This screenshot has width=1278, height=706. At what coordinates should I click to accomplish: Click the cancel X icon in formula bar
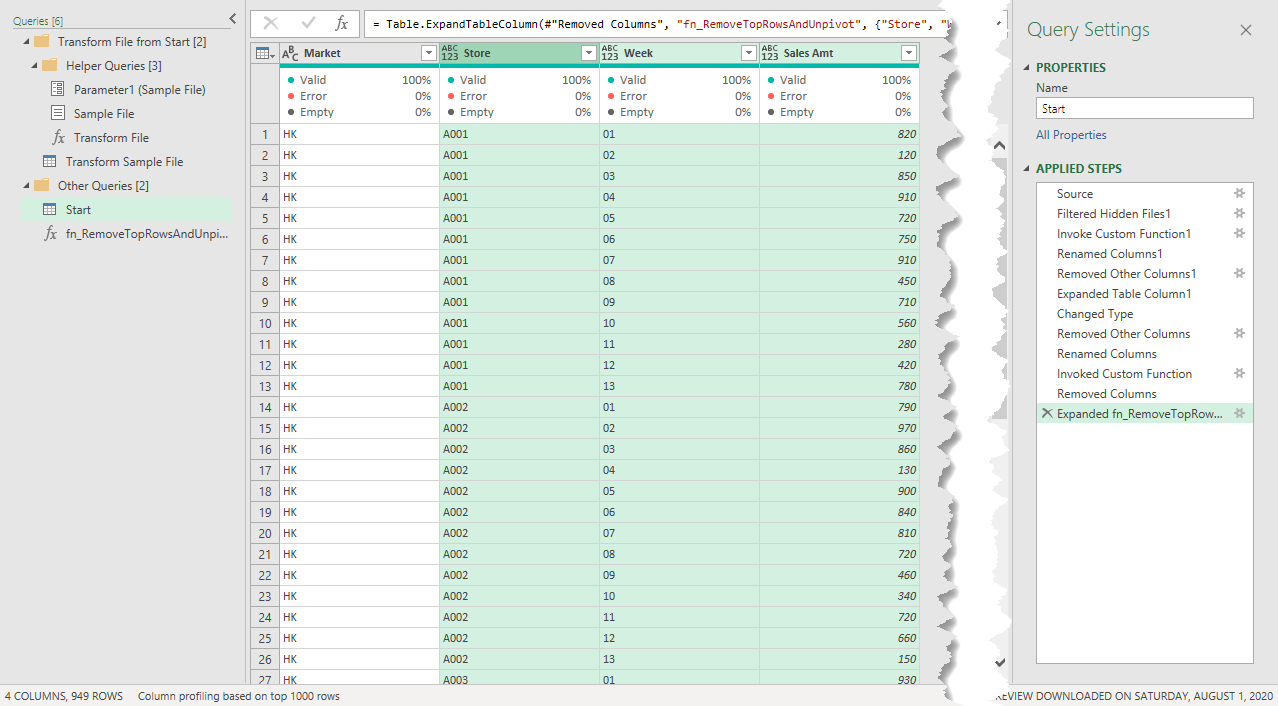(x=271, y=23)
